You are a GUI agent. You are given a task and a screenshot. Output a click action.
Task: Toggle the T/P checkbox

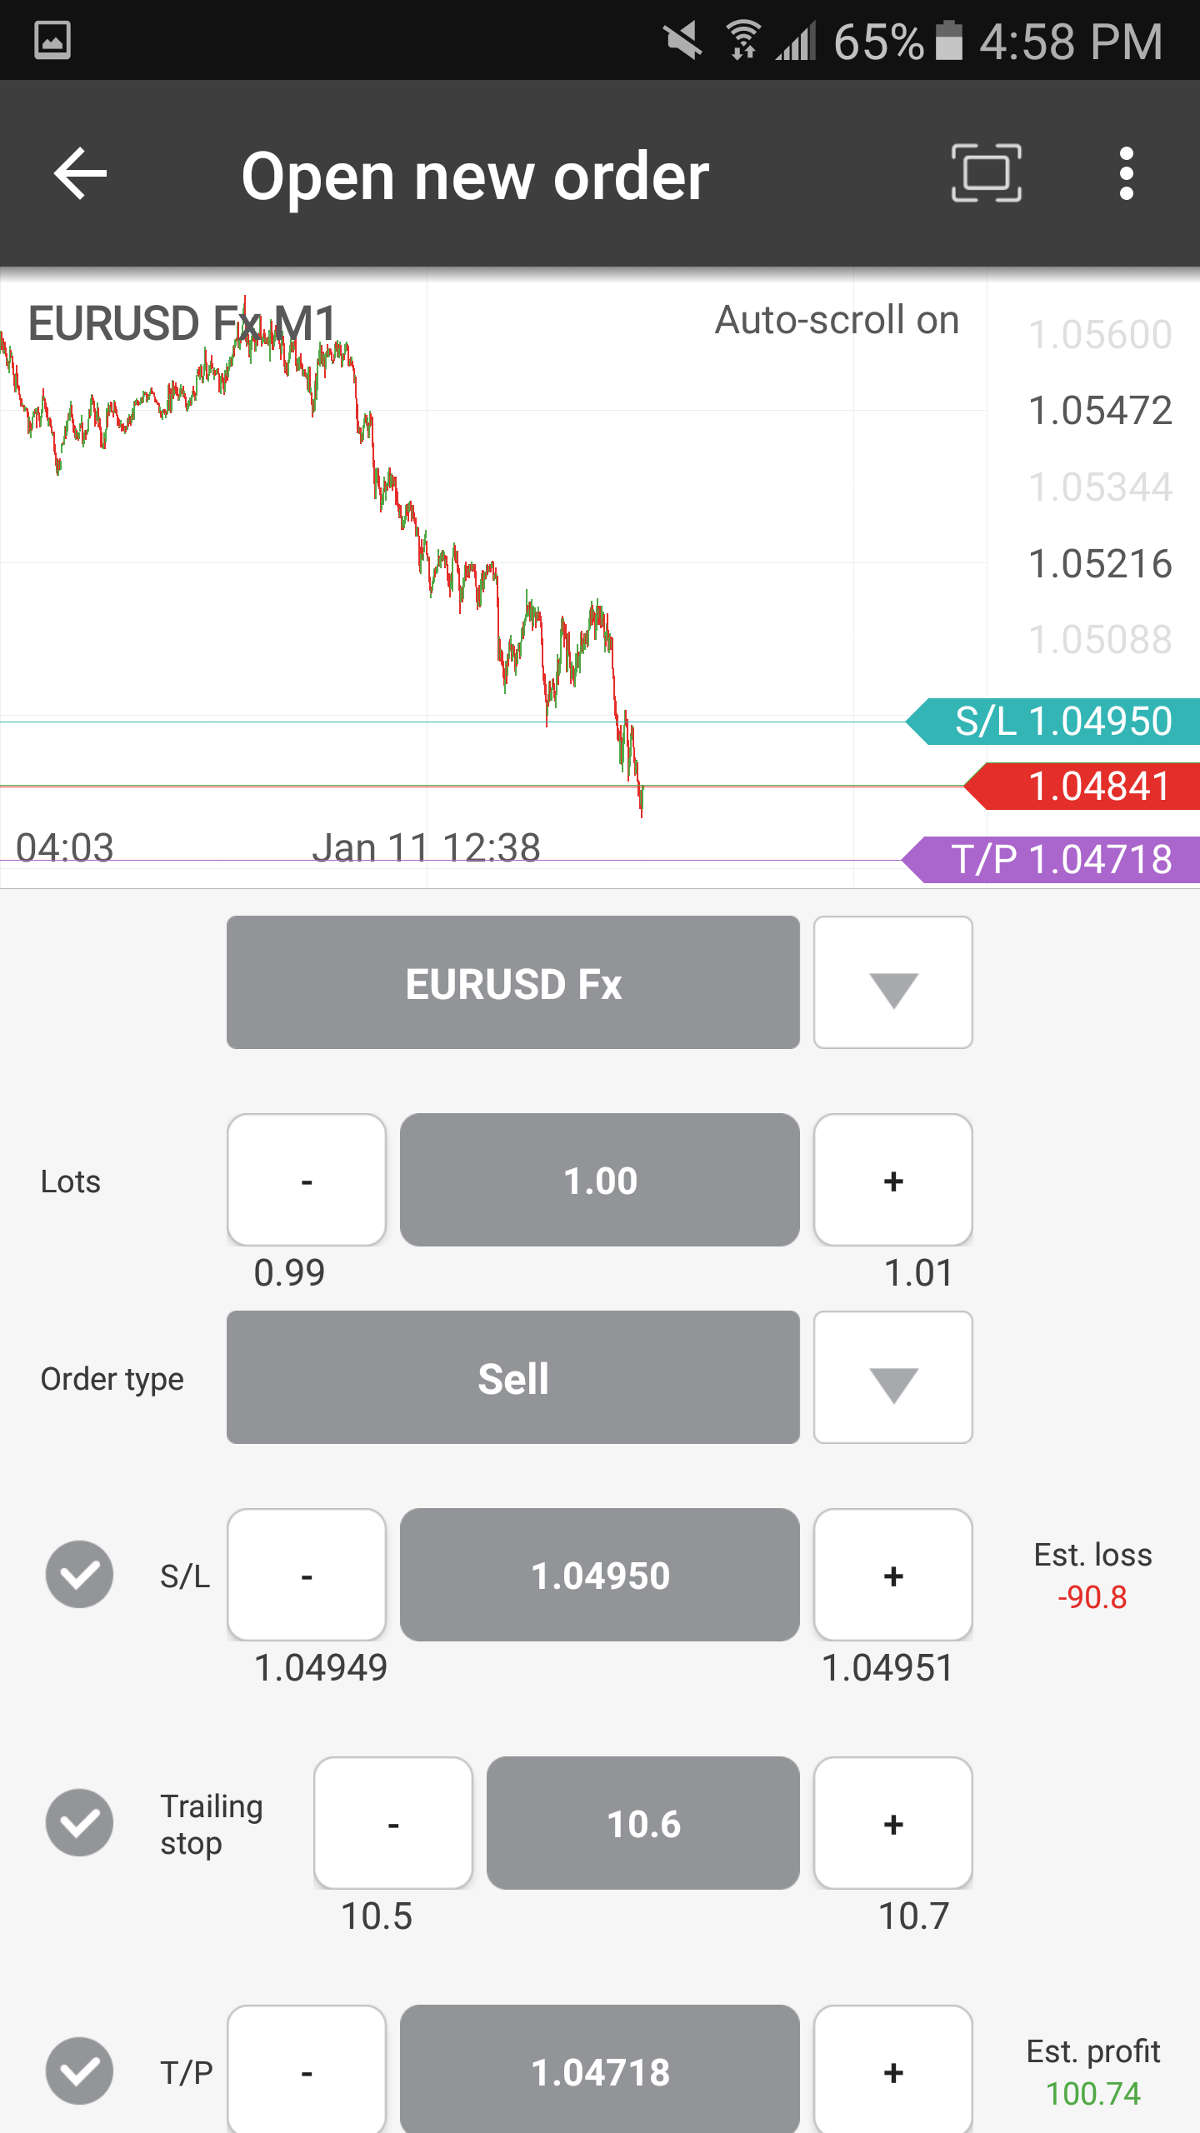click(79, 2070)
